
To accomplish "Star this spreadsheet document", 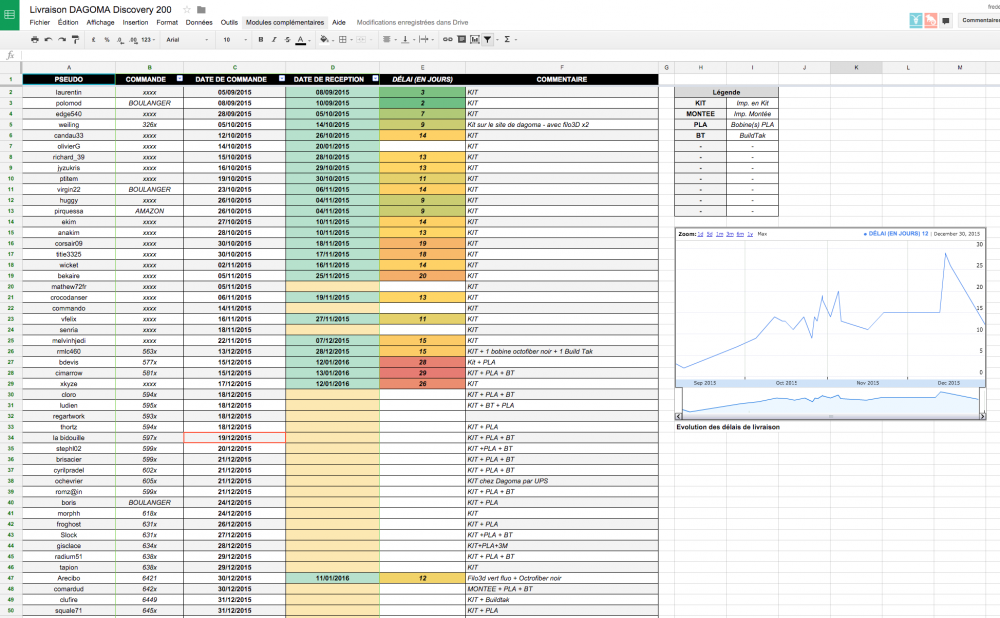I will [x=187, y=9].
